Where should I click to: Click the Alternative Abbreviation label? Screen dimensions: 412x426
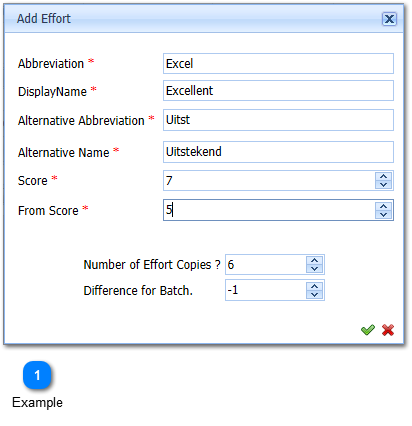[81, 120]
